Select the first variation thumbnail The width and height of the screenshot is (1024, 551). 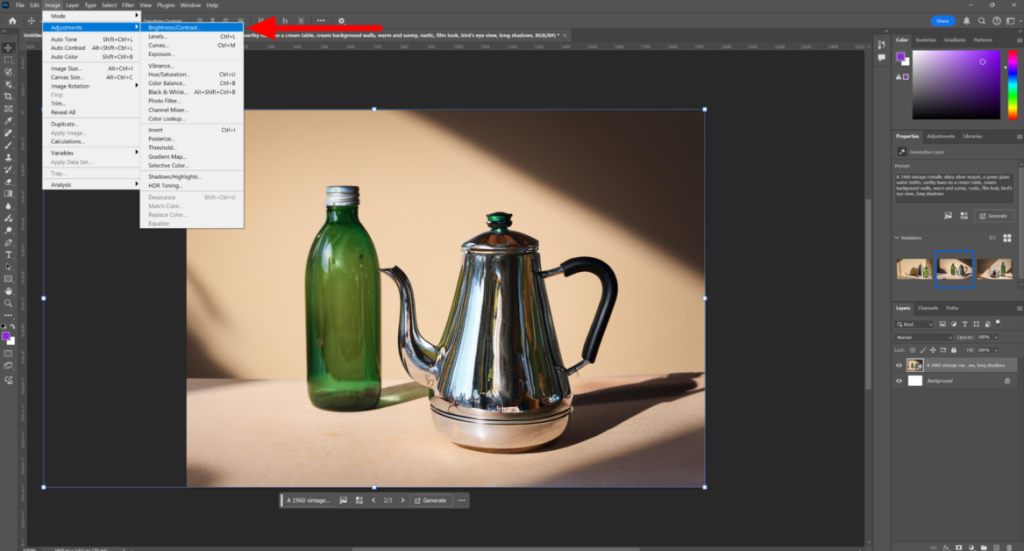[x=914, y=269]
